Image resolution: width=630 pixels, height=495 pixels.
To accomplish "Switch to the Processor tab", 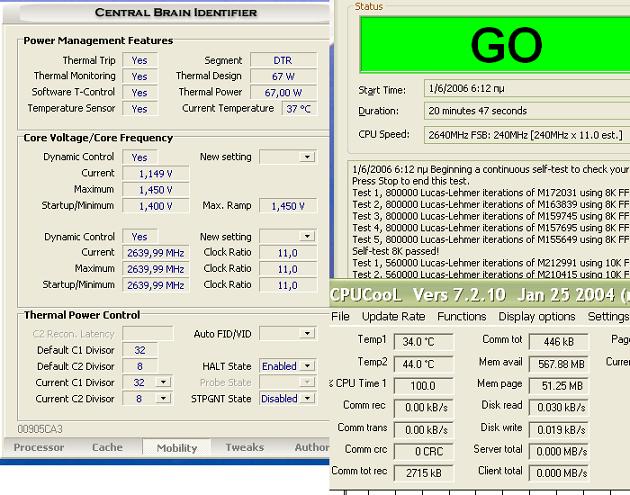I will 39,447.
